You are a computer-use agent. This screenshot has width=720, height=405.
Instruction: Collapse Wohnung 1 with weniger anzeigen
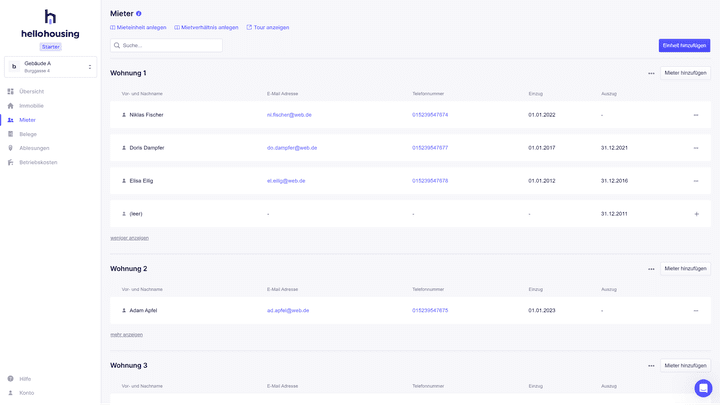pyautogui.click(x=129, y=238)
